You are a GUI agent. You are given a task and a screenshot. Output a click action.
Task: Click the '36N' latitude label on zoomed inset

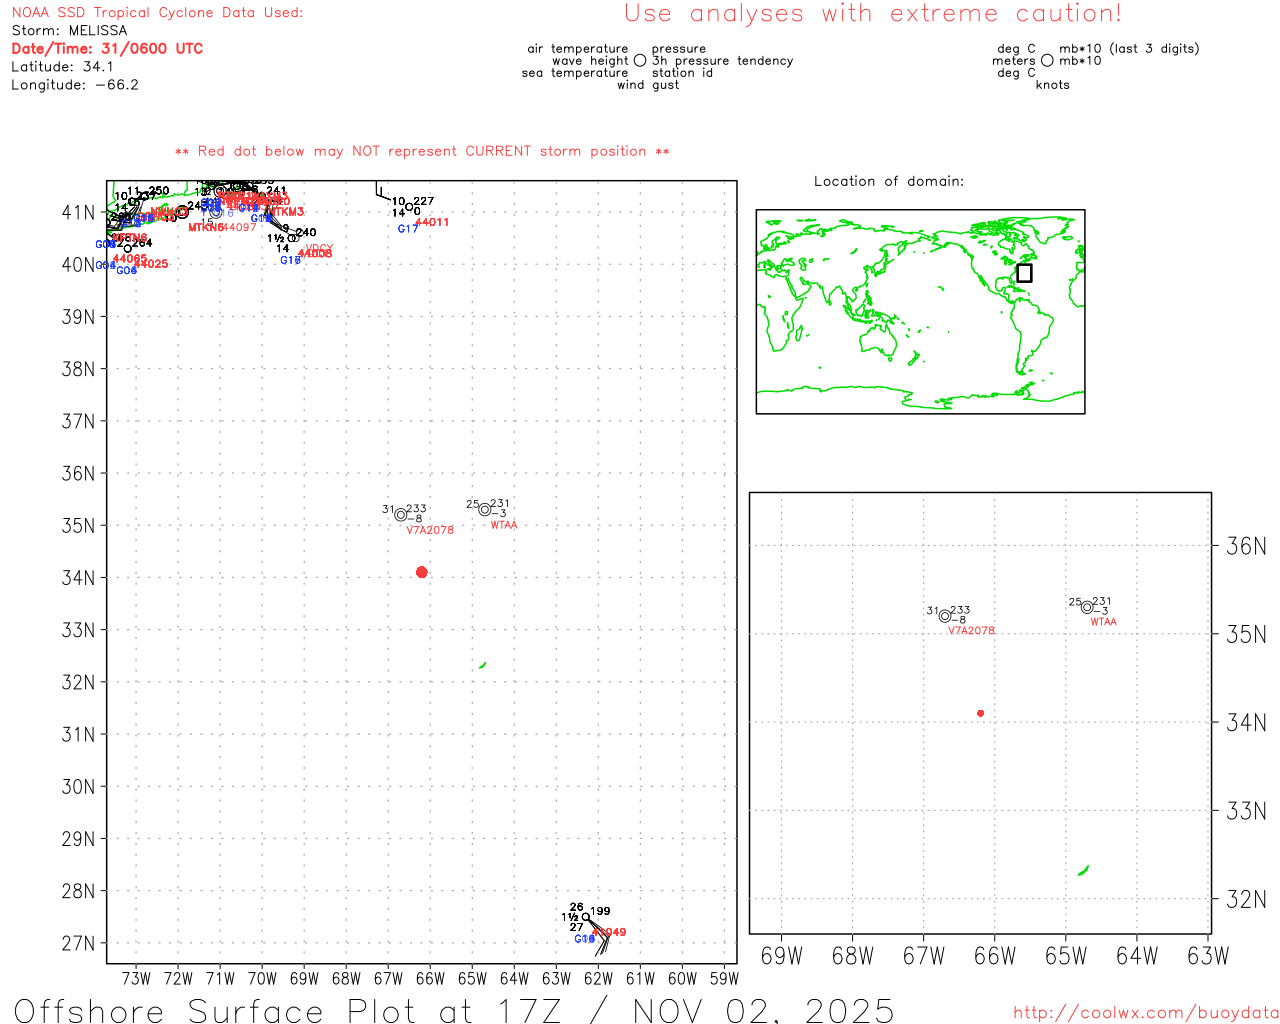(1246, 546)
